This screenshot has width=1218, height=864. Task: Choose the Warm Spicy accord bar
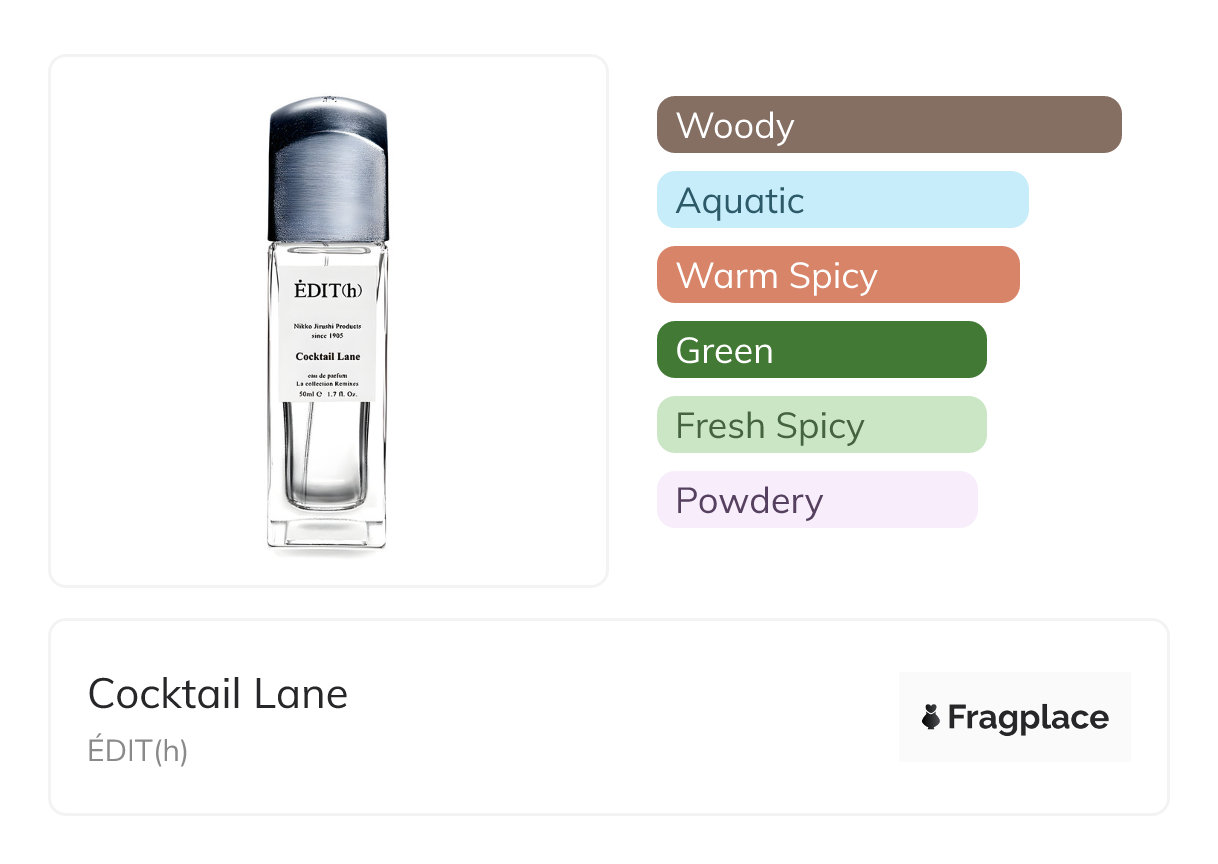(837, 275)
